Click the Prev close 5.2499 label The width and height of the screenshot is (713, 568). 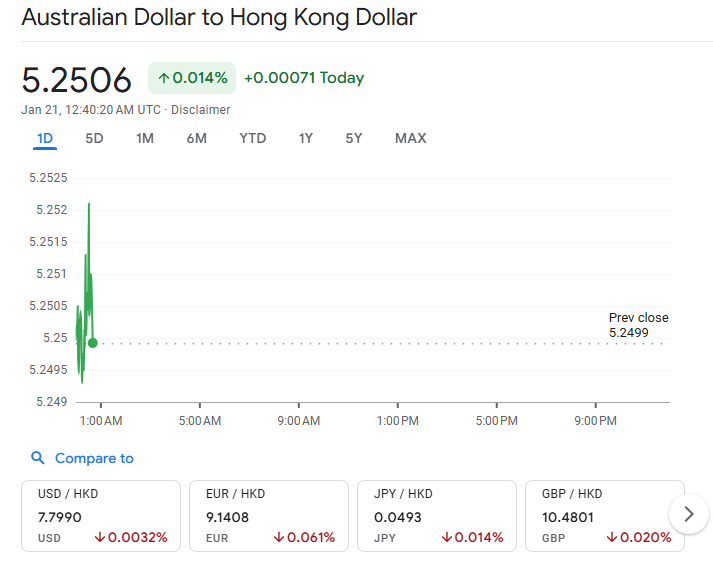638,325
